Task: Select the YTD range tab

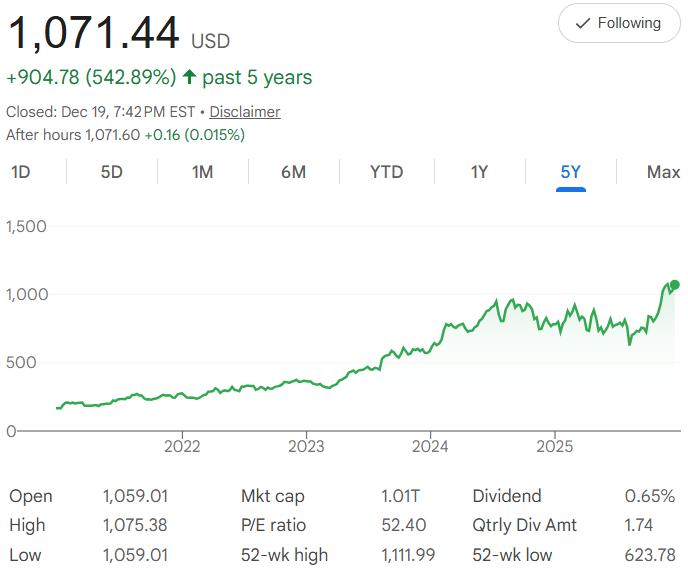Action: click(x=386, y=172)
